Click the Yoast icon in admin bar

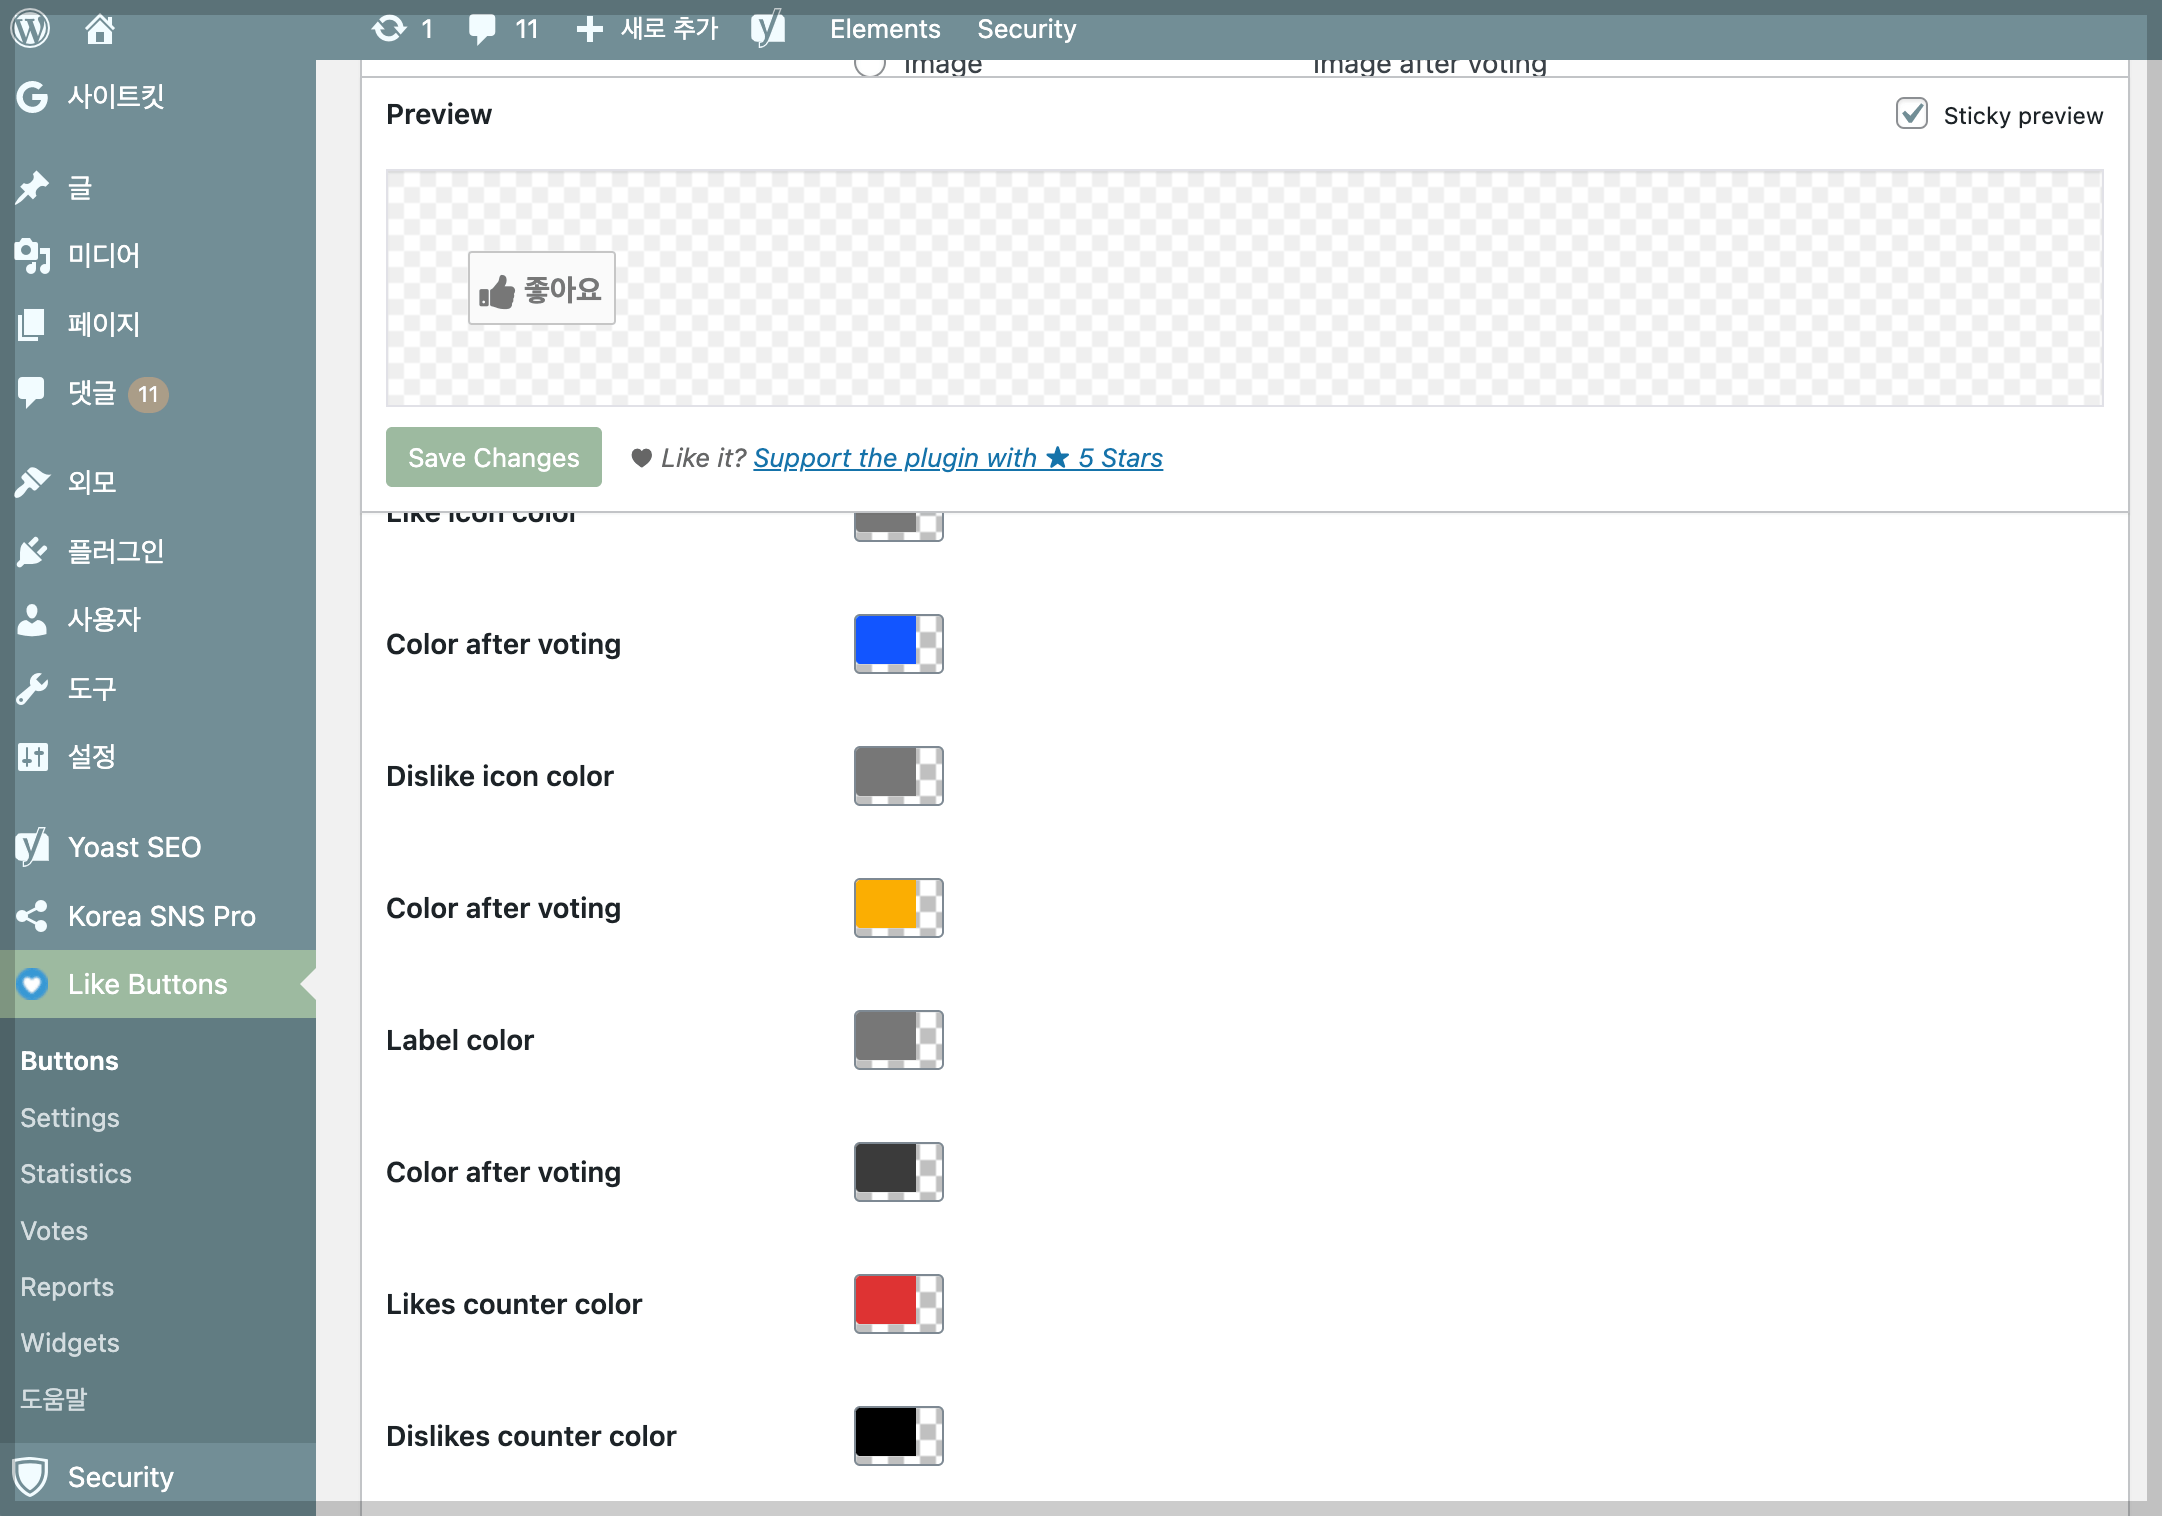point(768,28)
